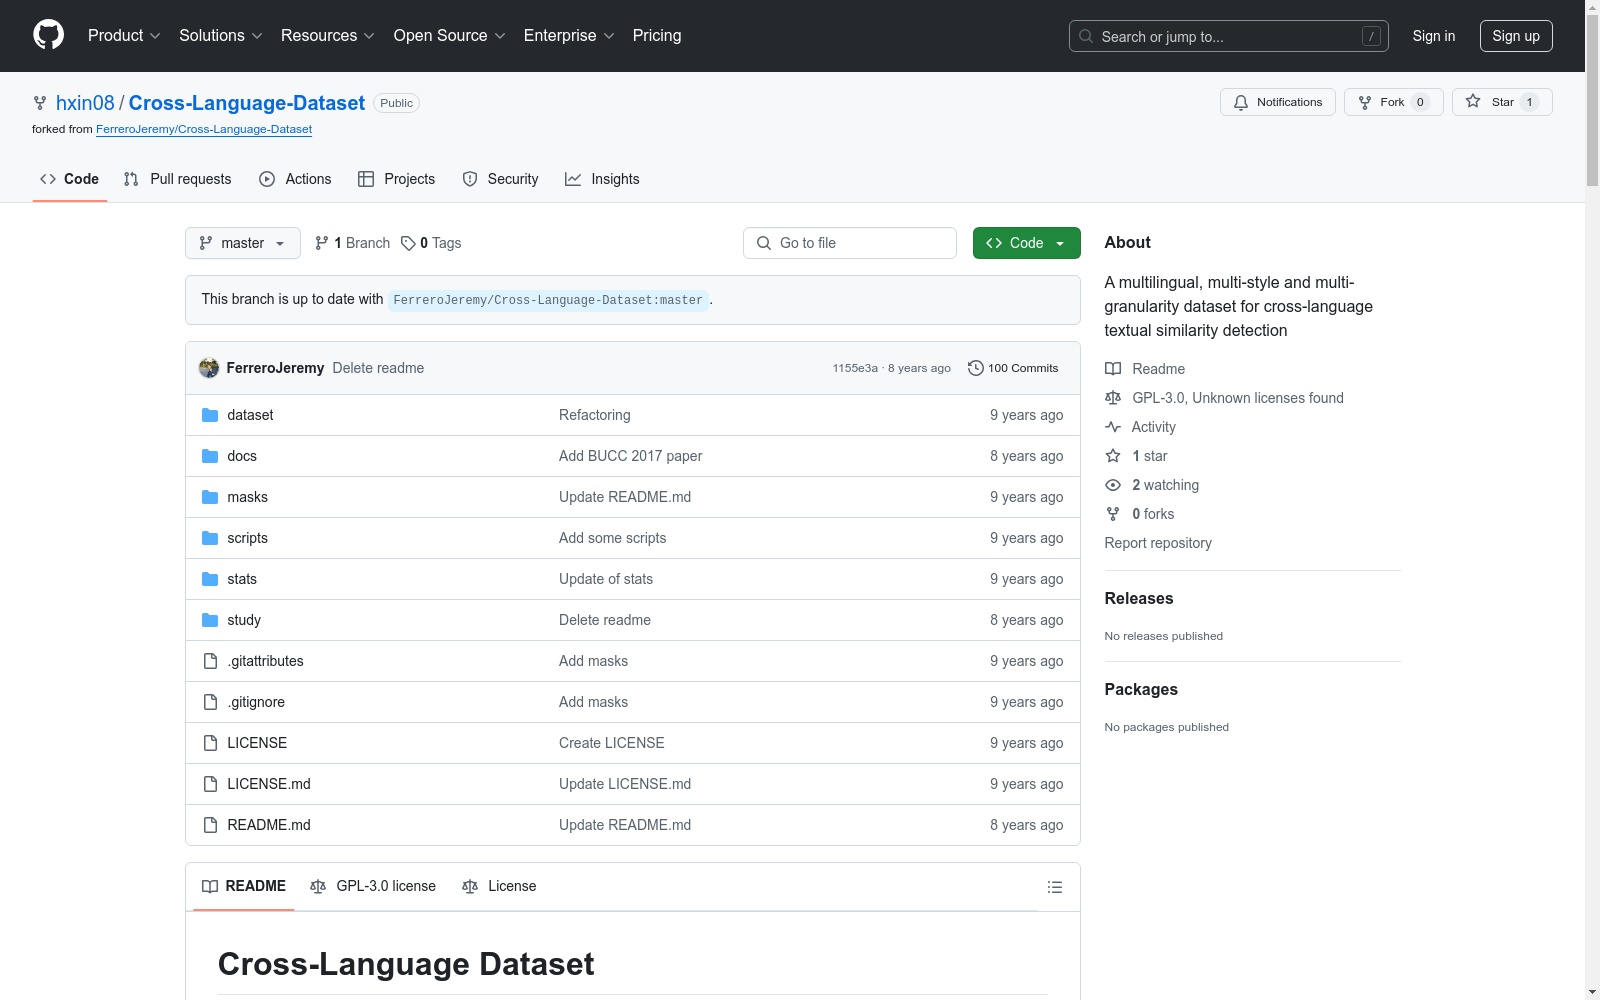This screenshot has height=1000, width=1600.
Task: Open the 'Add BUCC 2017 paper' commit message
Action: click(x=630, y=456)
